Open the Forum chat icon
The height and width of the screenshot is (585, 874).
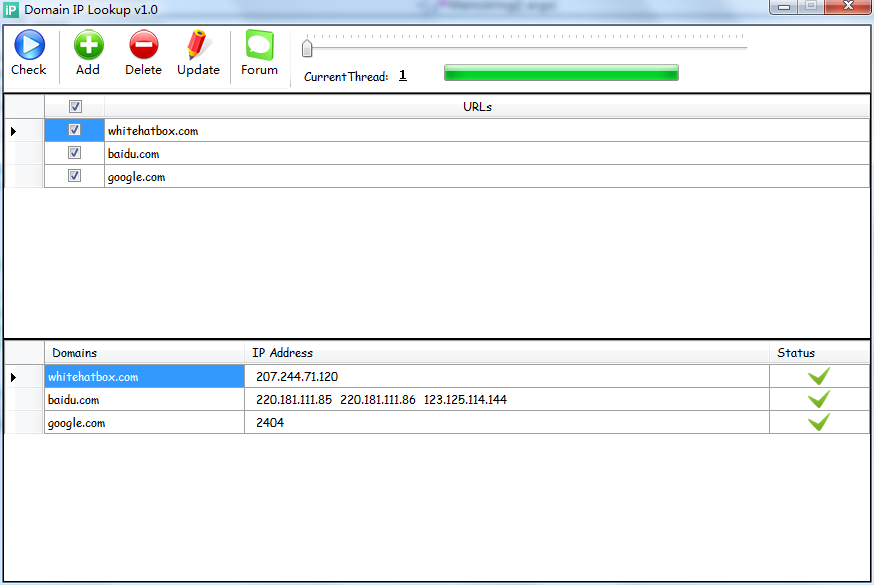[x=259, y=45]
